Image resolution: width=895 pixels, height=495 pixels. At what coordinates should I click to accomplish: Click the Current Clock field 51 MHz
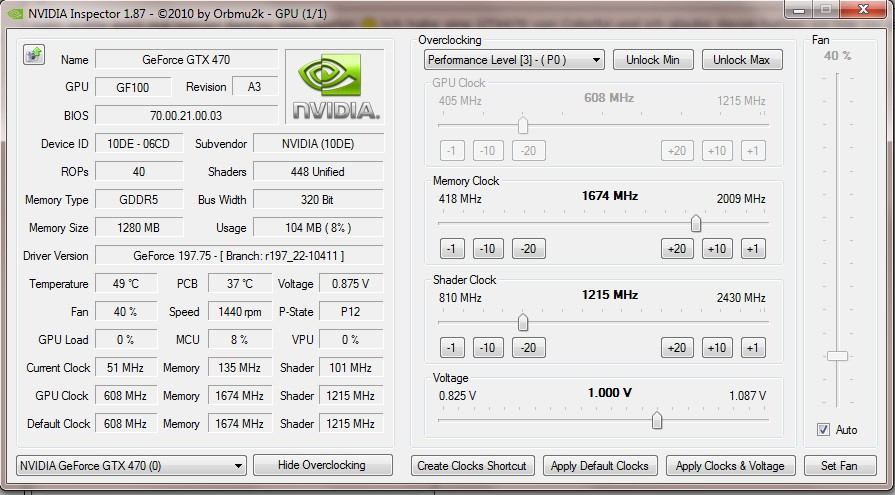tap(126, 368)
